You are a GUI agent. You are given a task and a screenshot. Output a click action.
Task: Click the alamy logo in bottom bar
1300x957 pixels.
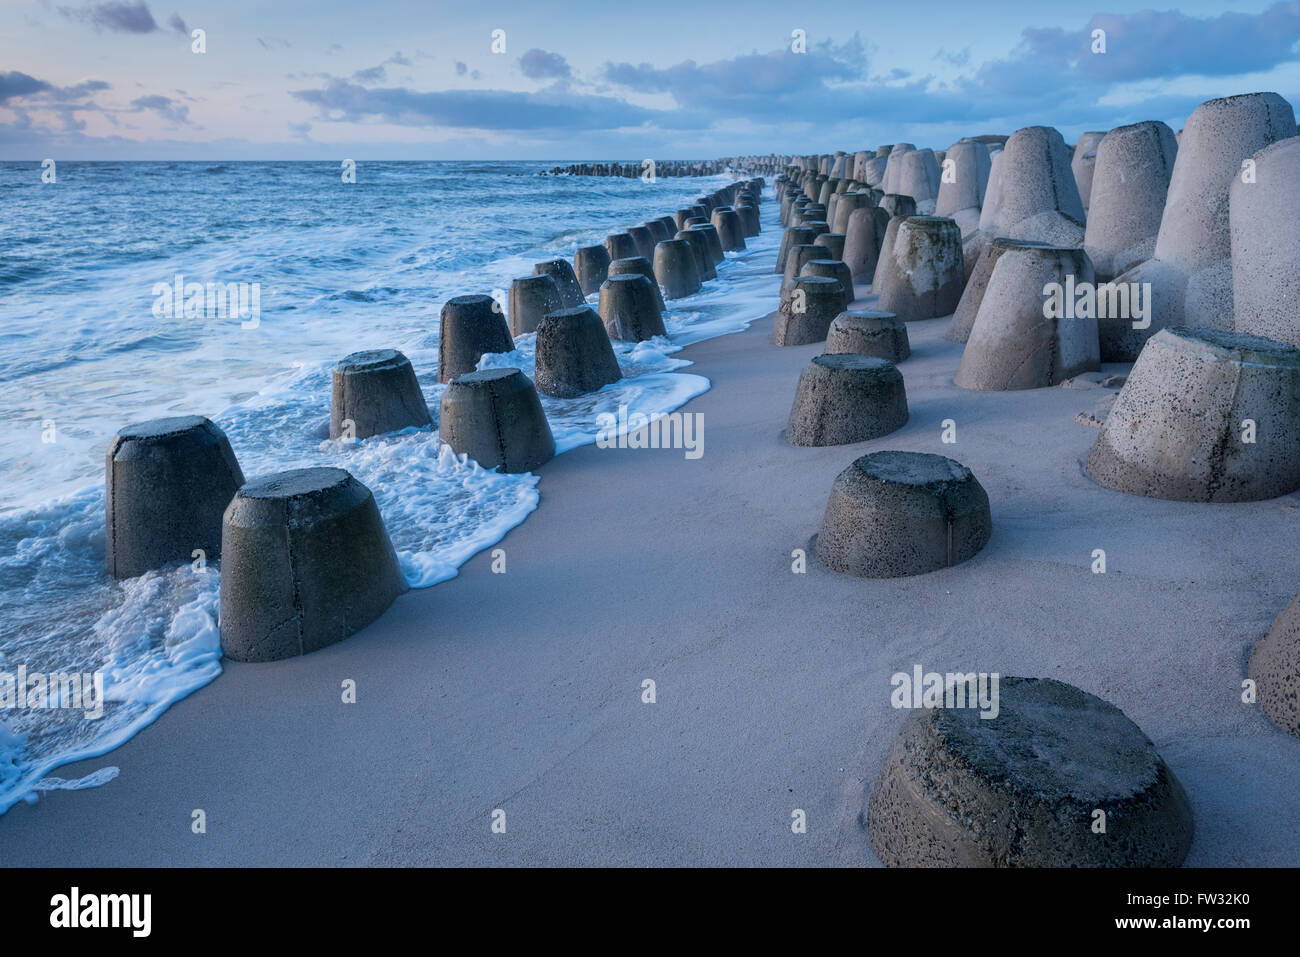pyautogui.click(x=101, y=912)
